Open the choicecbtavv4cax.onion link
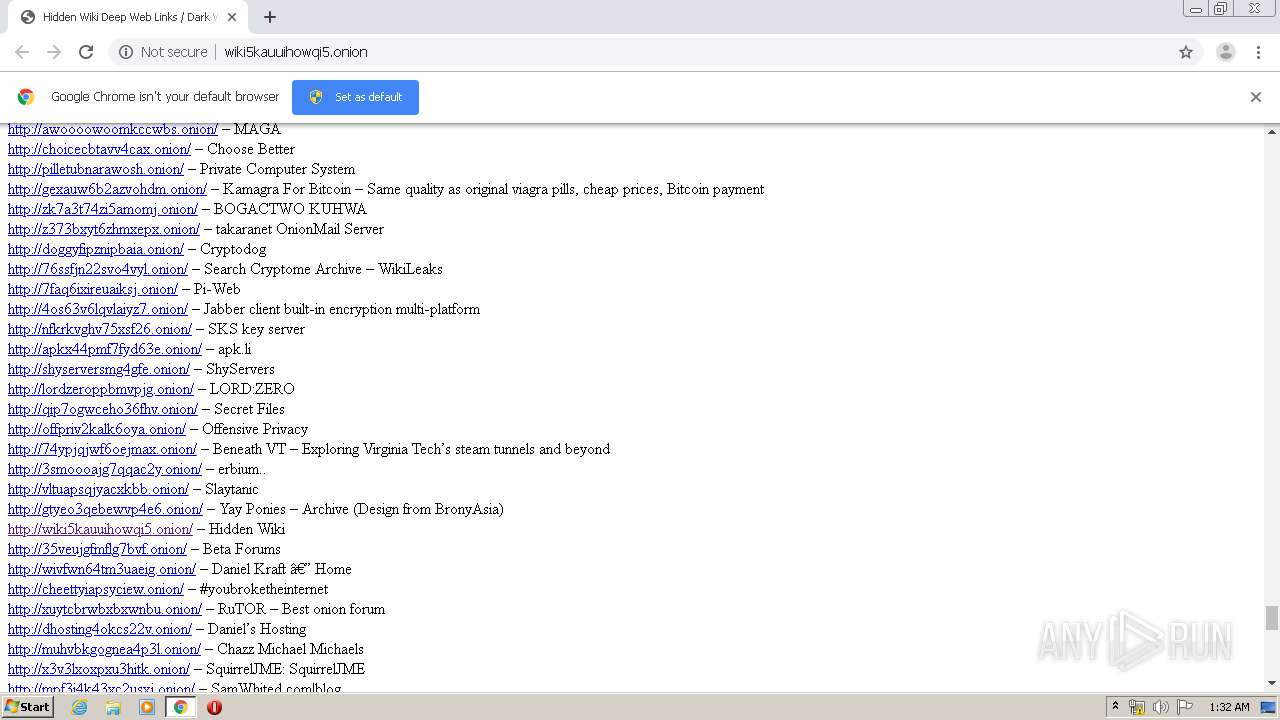The height and width of the screenshot is (720, 1280). tap(99, 149)
